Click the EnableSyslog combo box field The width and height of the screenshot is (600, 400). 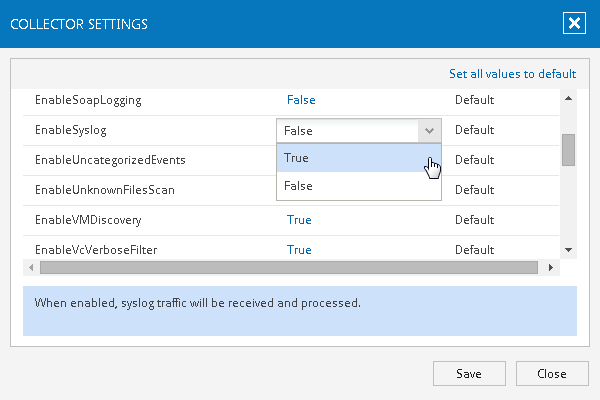[x=347, y=130]
